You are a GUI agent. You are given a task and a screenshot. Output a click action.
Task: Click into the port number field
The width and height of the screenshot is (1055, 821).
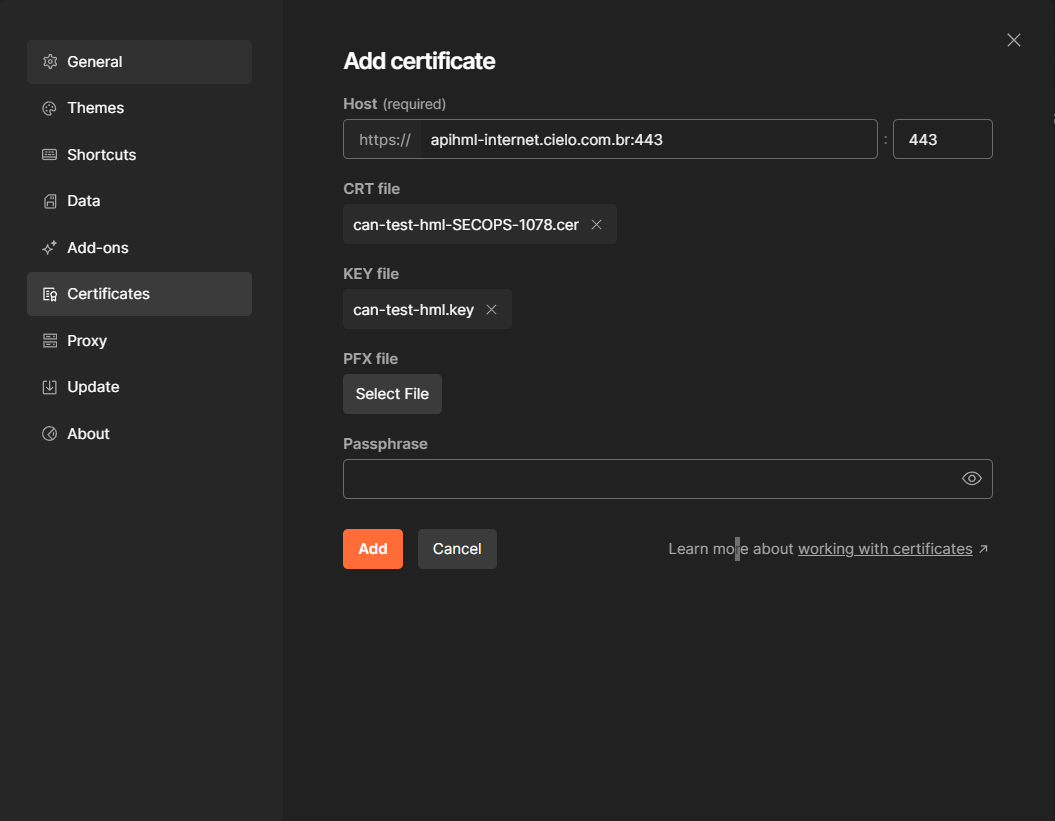941,140
